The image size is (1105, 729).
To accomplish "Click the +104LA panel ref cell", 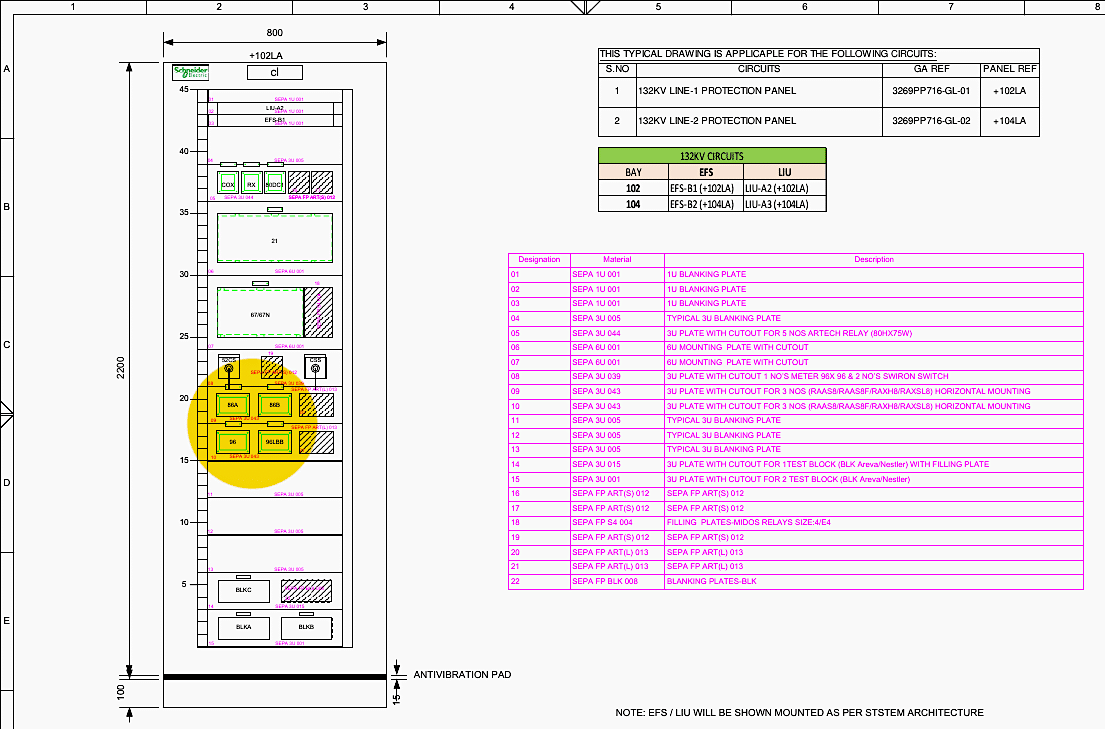I will tap(1009, 121).
